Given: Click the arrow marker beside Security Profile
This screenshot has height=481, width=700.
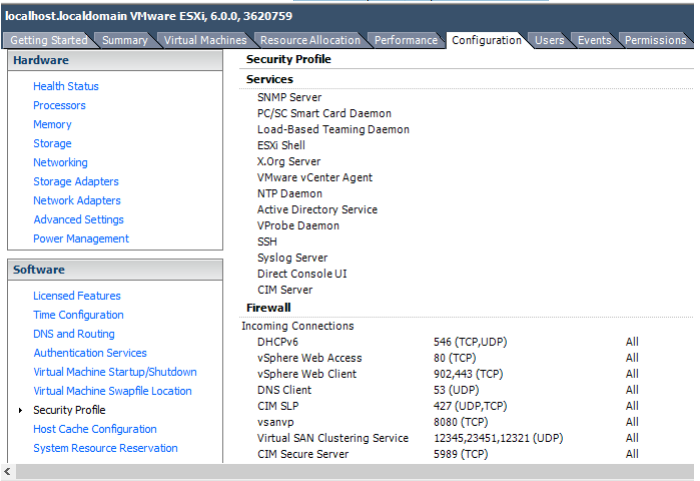Looking at the screenshot, I should coord(20,410).
